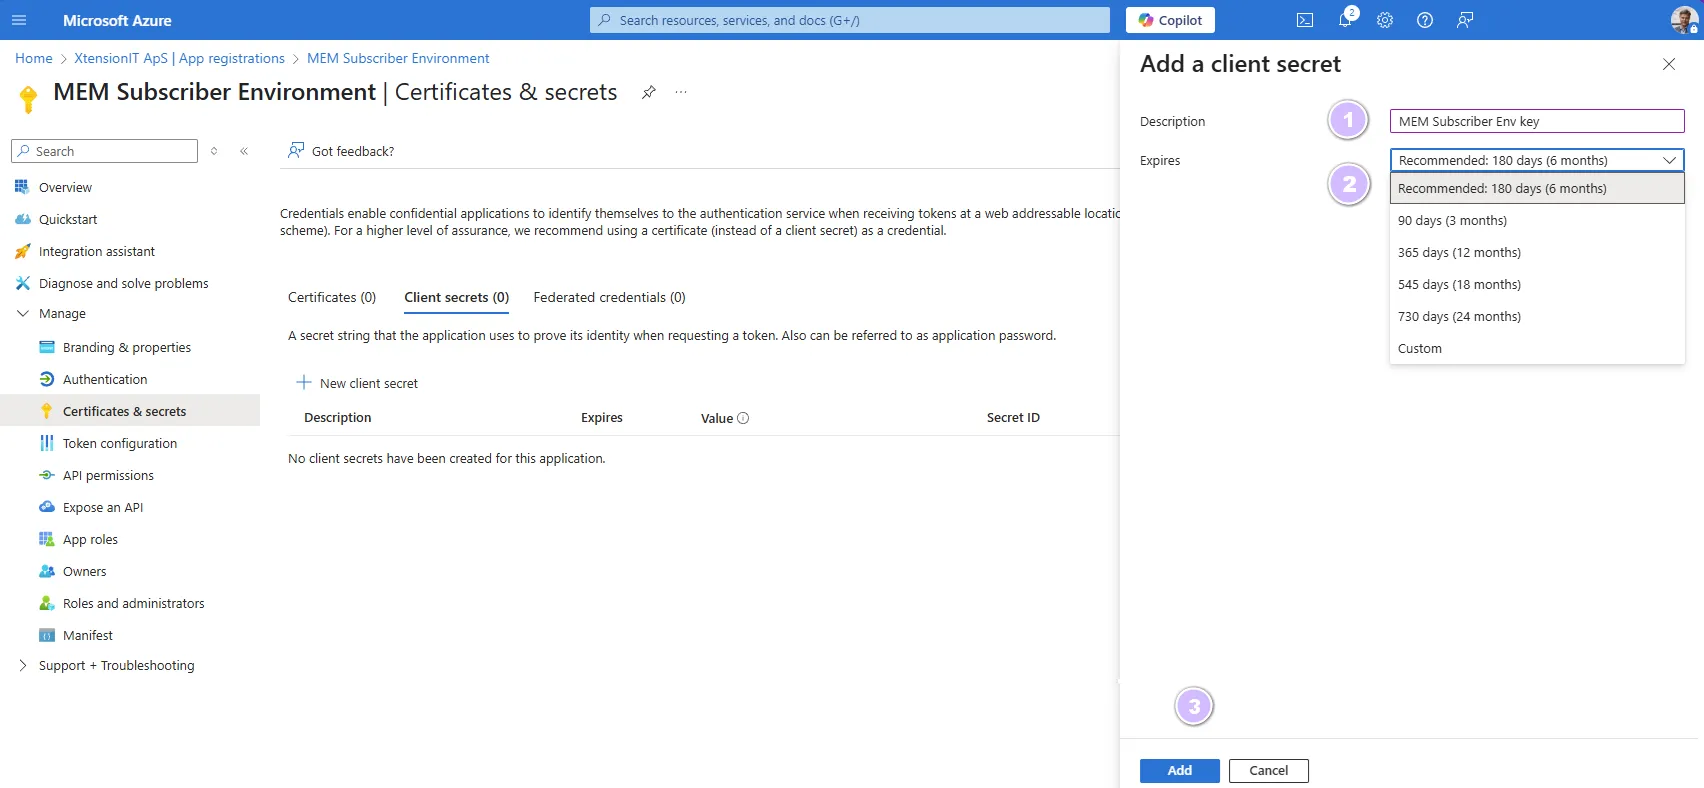Open API permissions in sidebar

(x=108, y=476)
